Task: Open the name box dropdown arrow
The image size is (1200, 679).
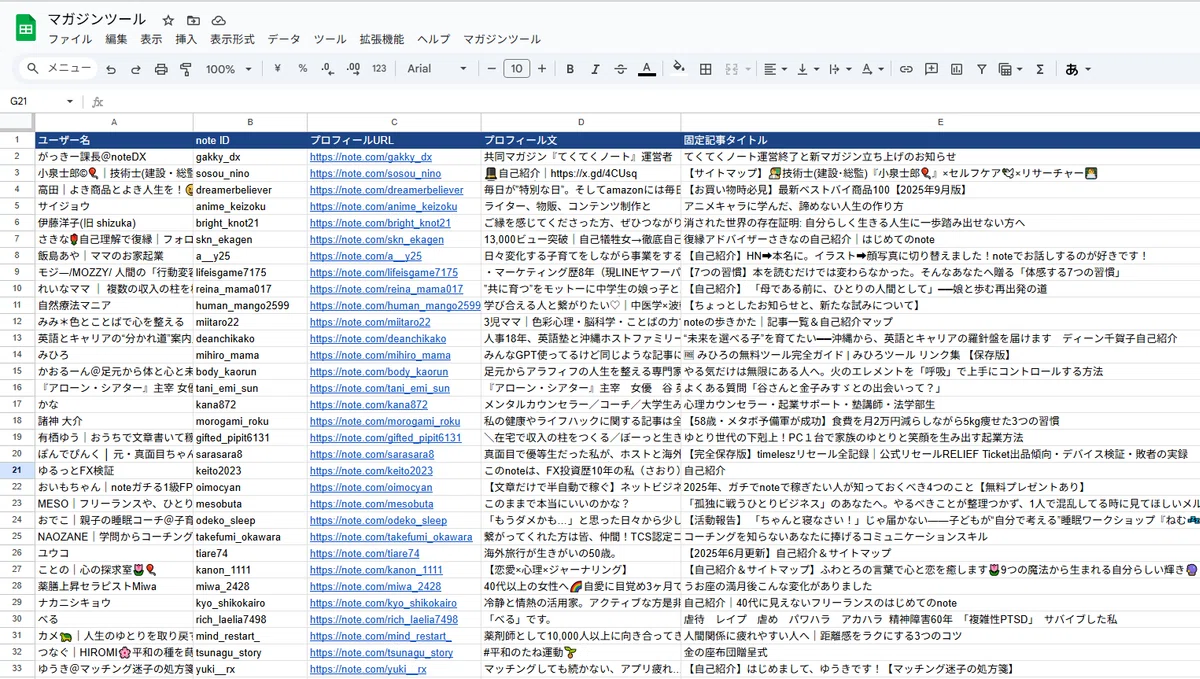Action: coord(70,101)
